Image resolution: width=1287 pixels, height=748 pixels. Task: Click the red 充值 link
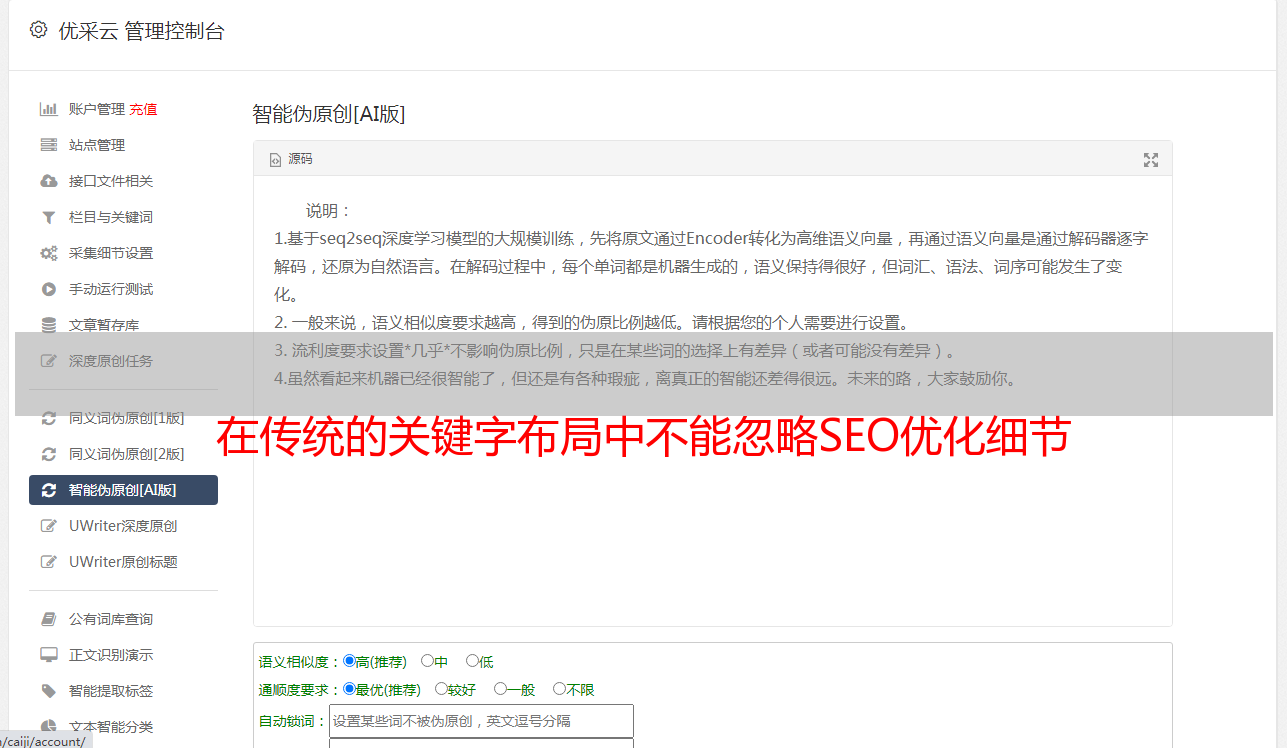coord(143,109)
